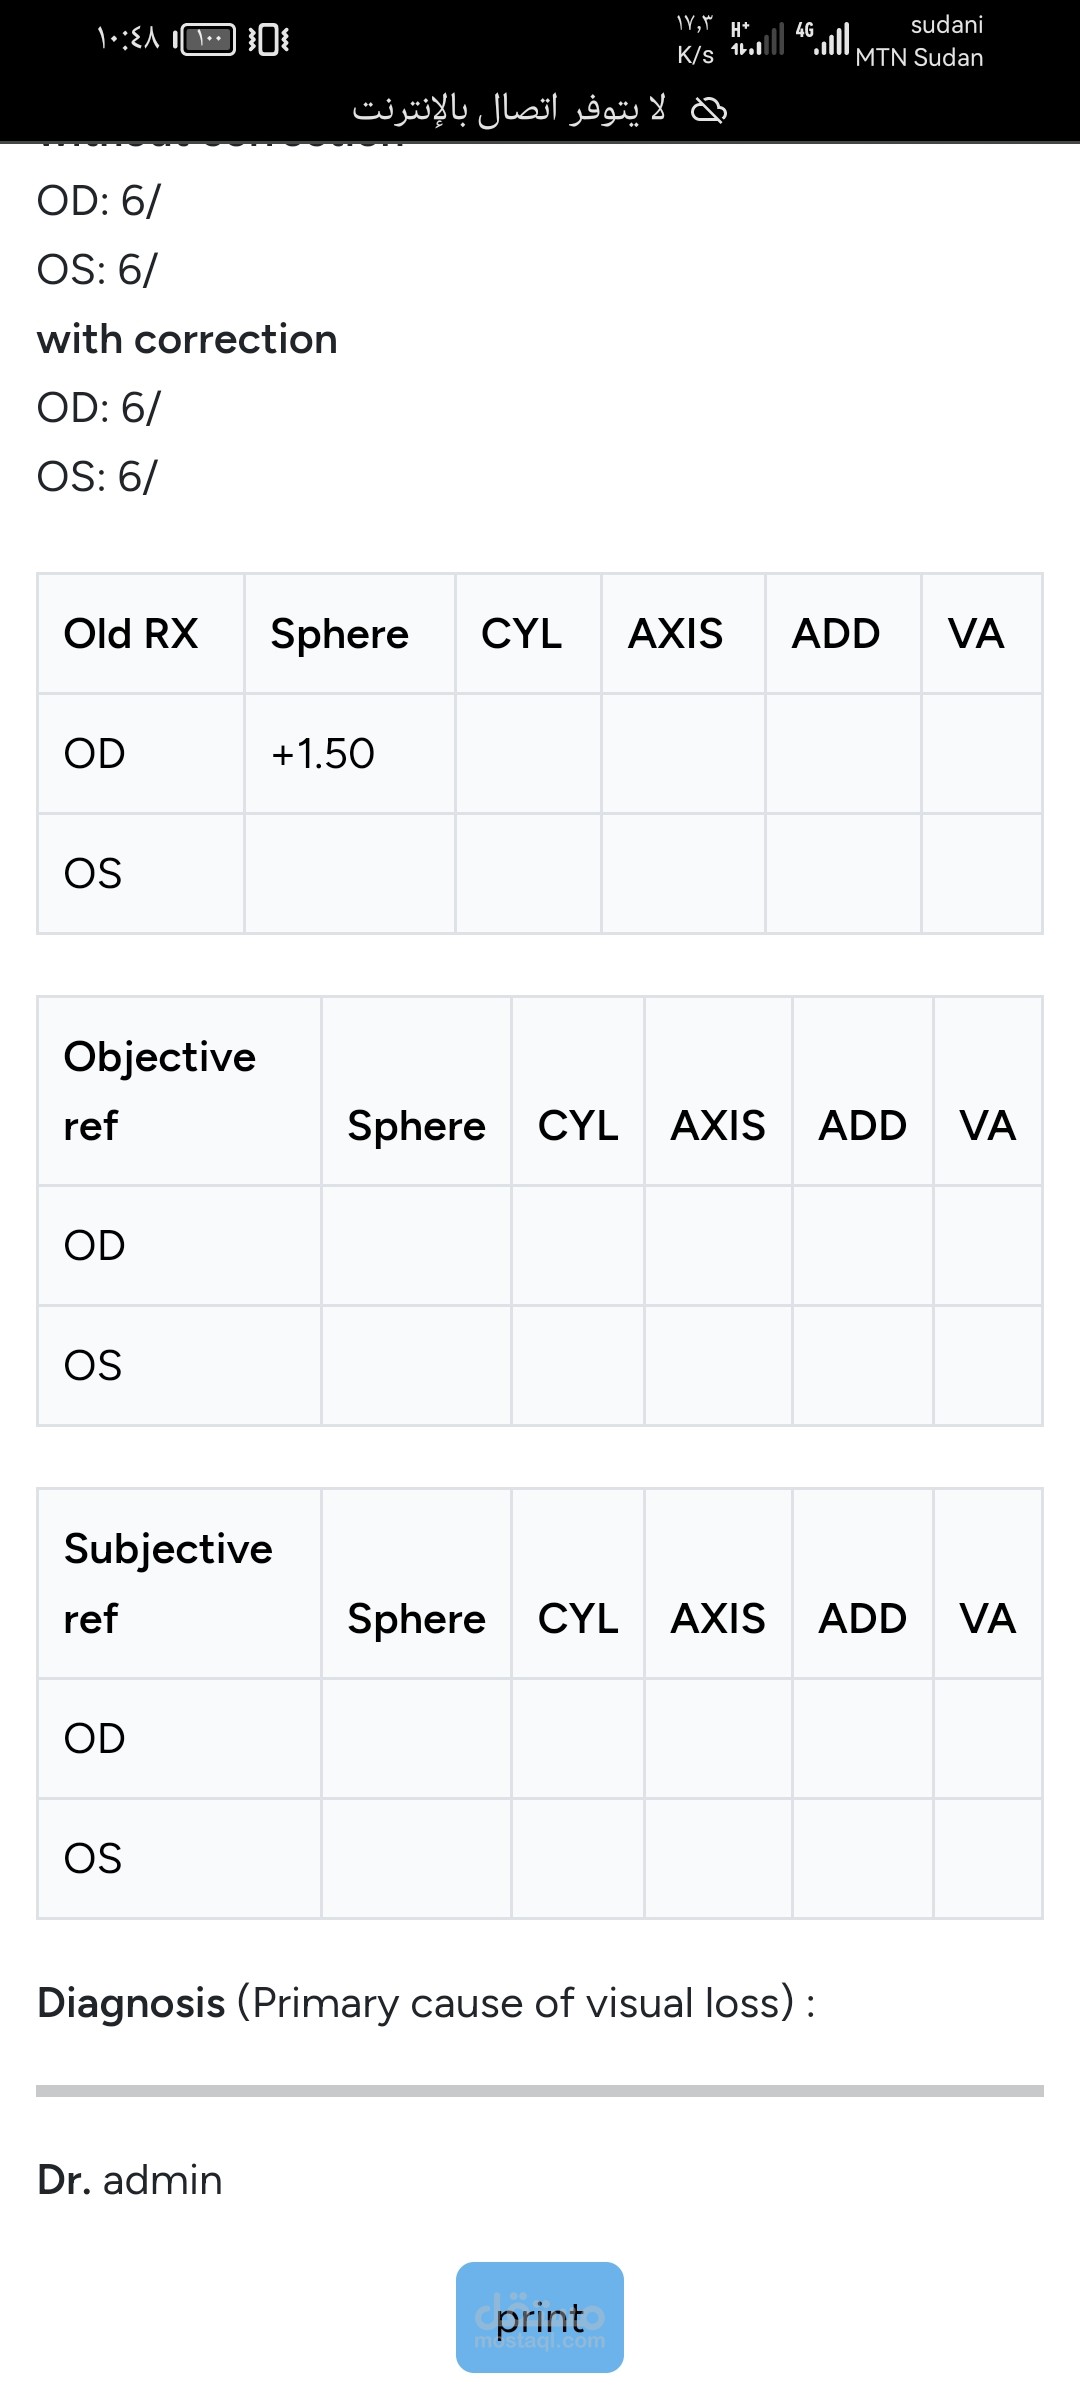The width and height of the screenshot is (1080, 2400).
Task: Tap the Diagnosis underline field
Action: tap(540, 2090)
